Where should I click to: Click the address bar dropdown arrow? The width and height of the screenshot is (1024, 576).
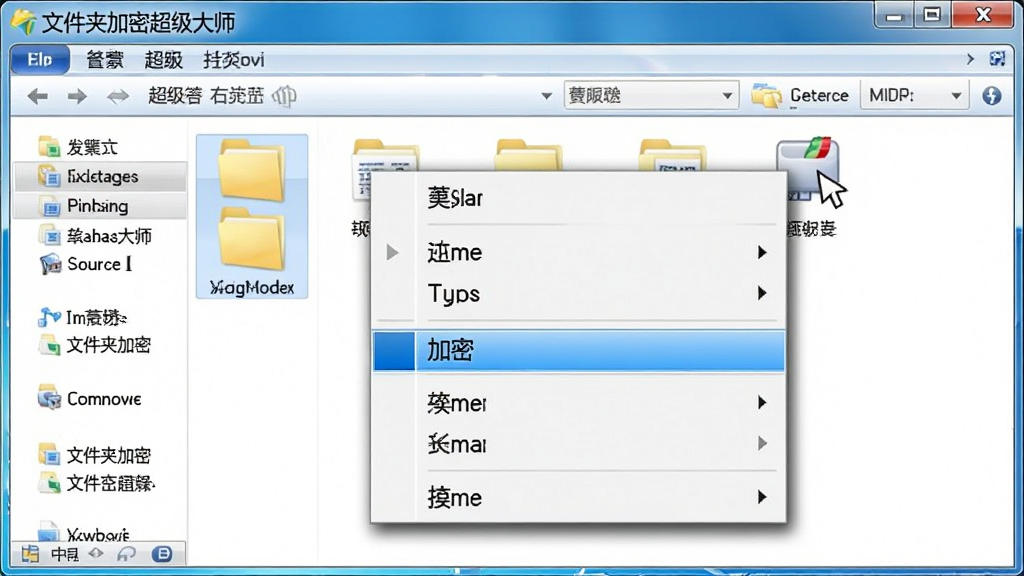(547, 97)
